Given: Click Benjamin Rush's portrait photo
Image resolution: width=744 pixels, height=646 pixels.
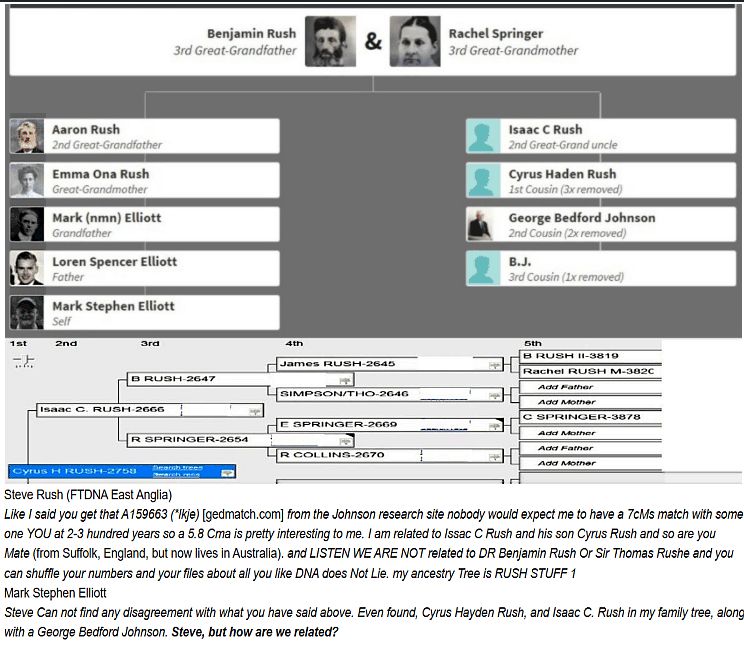Looking at the screenshot, I should click(x=330, y=42).
